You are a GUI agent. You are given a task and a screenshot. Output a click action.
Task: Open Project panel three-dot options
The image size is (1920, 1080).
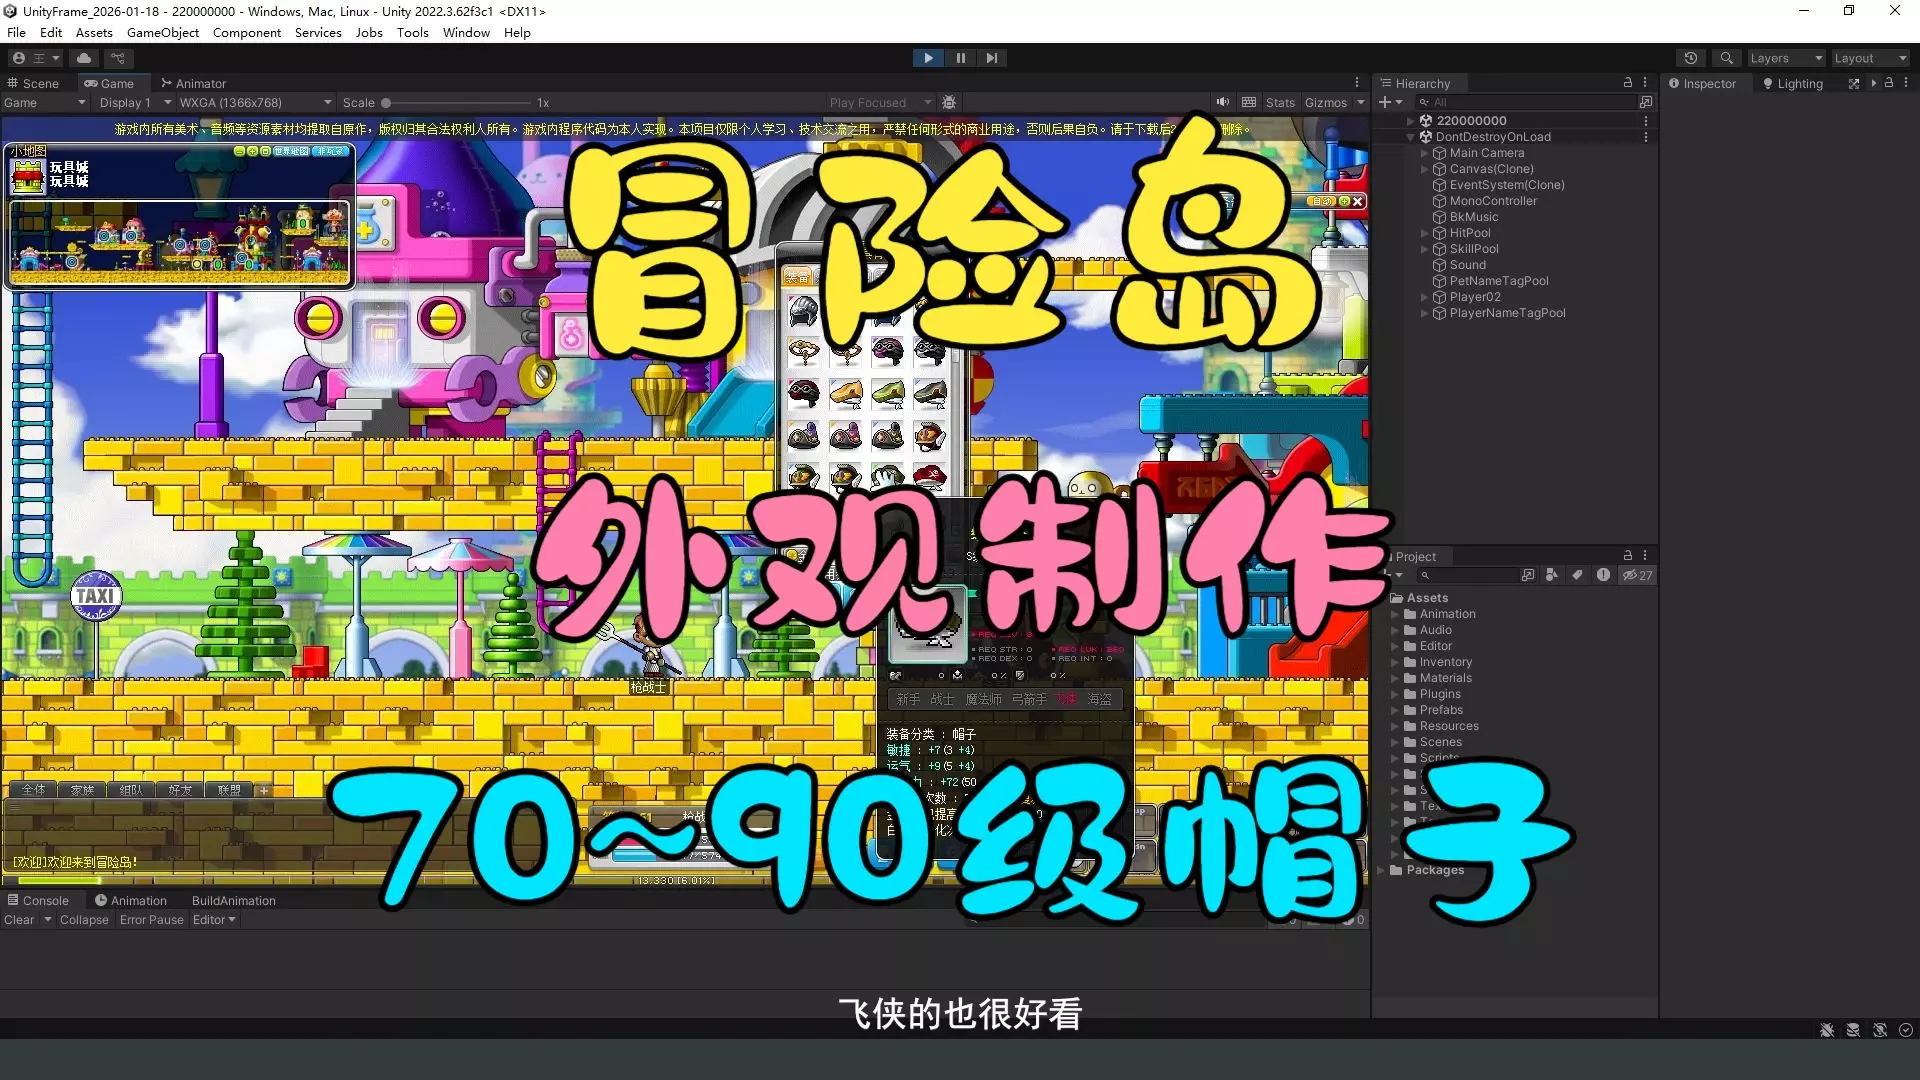point(1645,556)
